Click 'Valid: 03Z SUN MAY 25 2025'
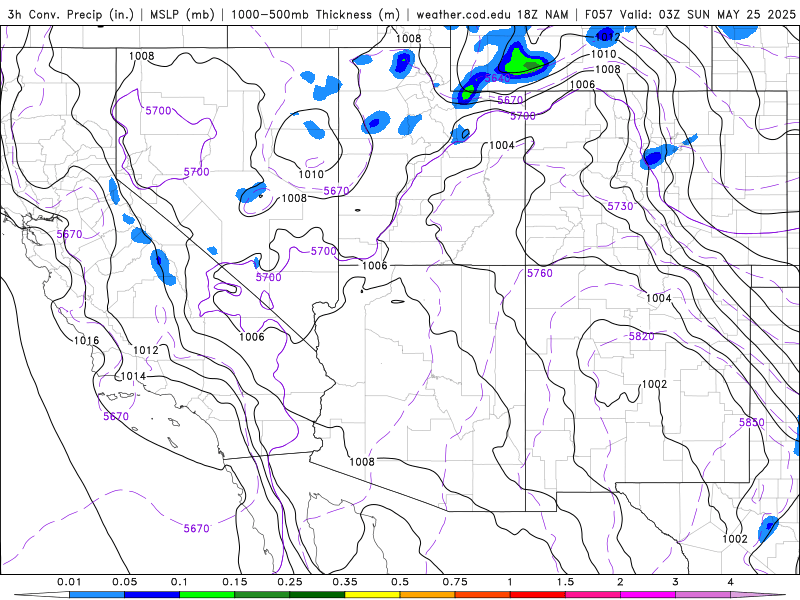Viewport: 800px width, 600px height. (x=708, y=14)
